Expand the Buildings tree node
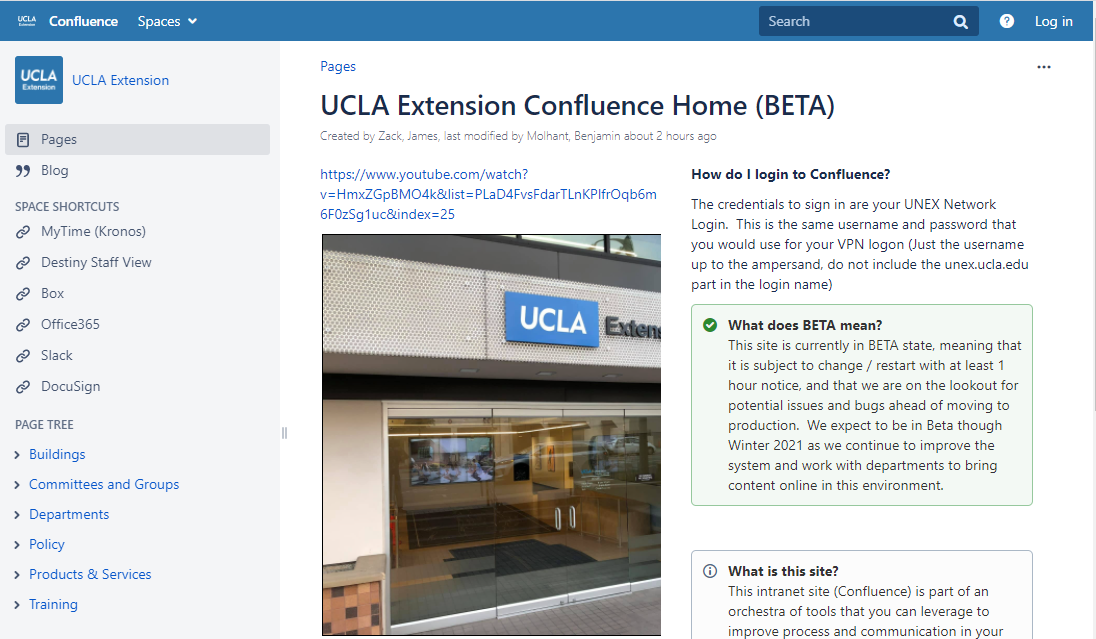 pyautogui.click(x=17, y=455)
